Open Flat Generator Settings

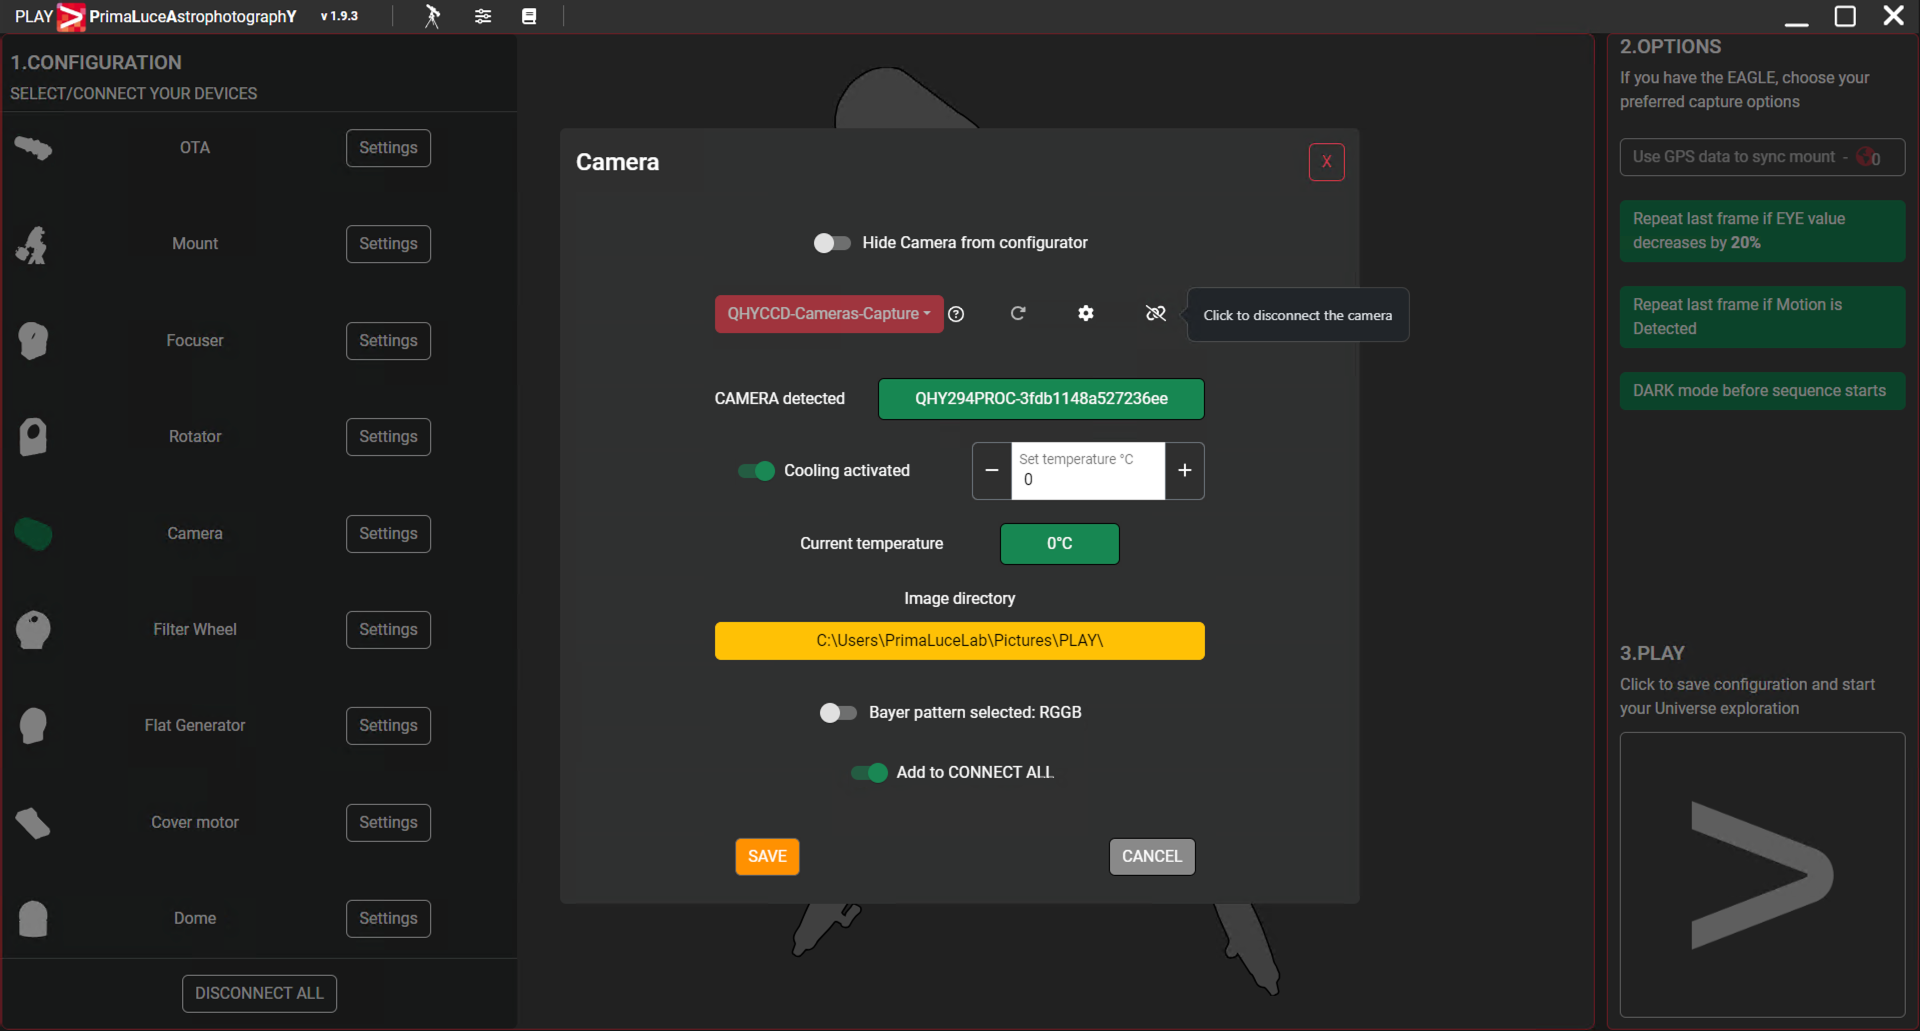pyautogui.click(x=388, y=726)
